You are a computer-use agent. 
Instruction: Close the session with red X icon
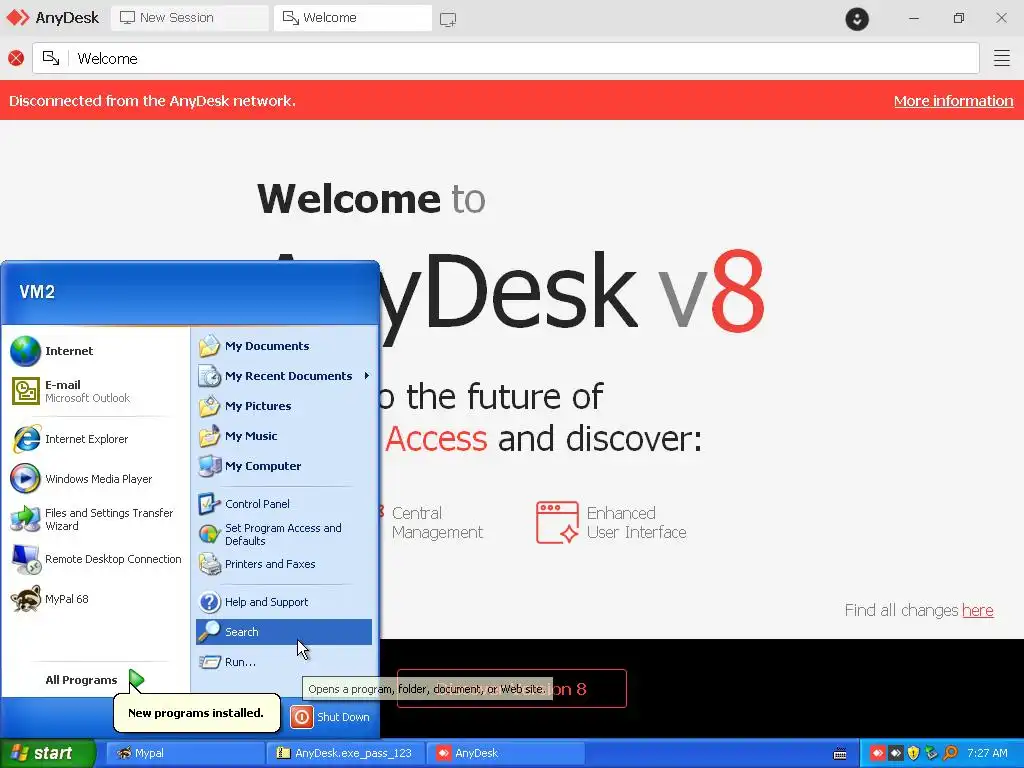[16, 58]
